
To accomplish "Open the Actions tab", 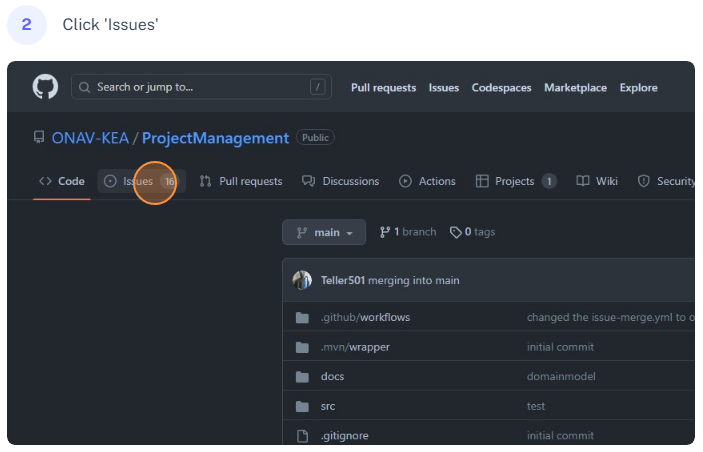I will pyautogui.click(x=427, y=181).
